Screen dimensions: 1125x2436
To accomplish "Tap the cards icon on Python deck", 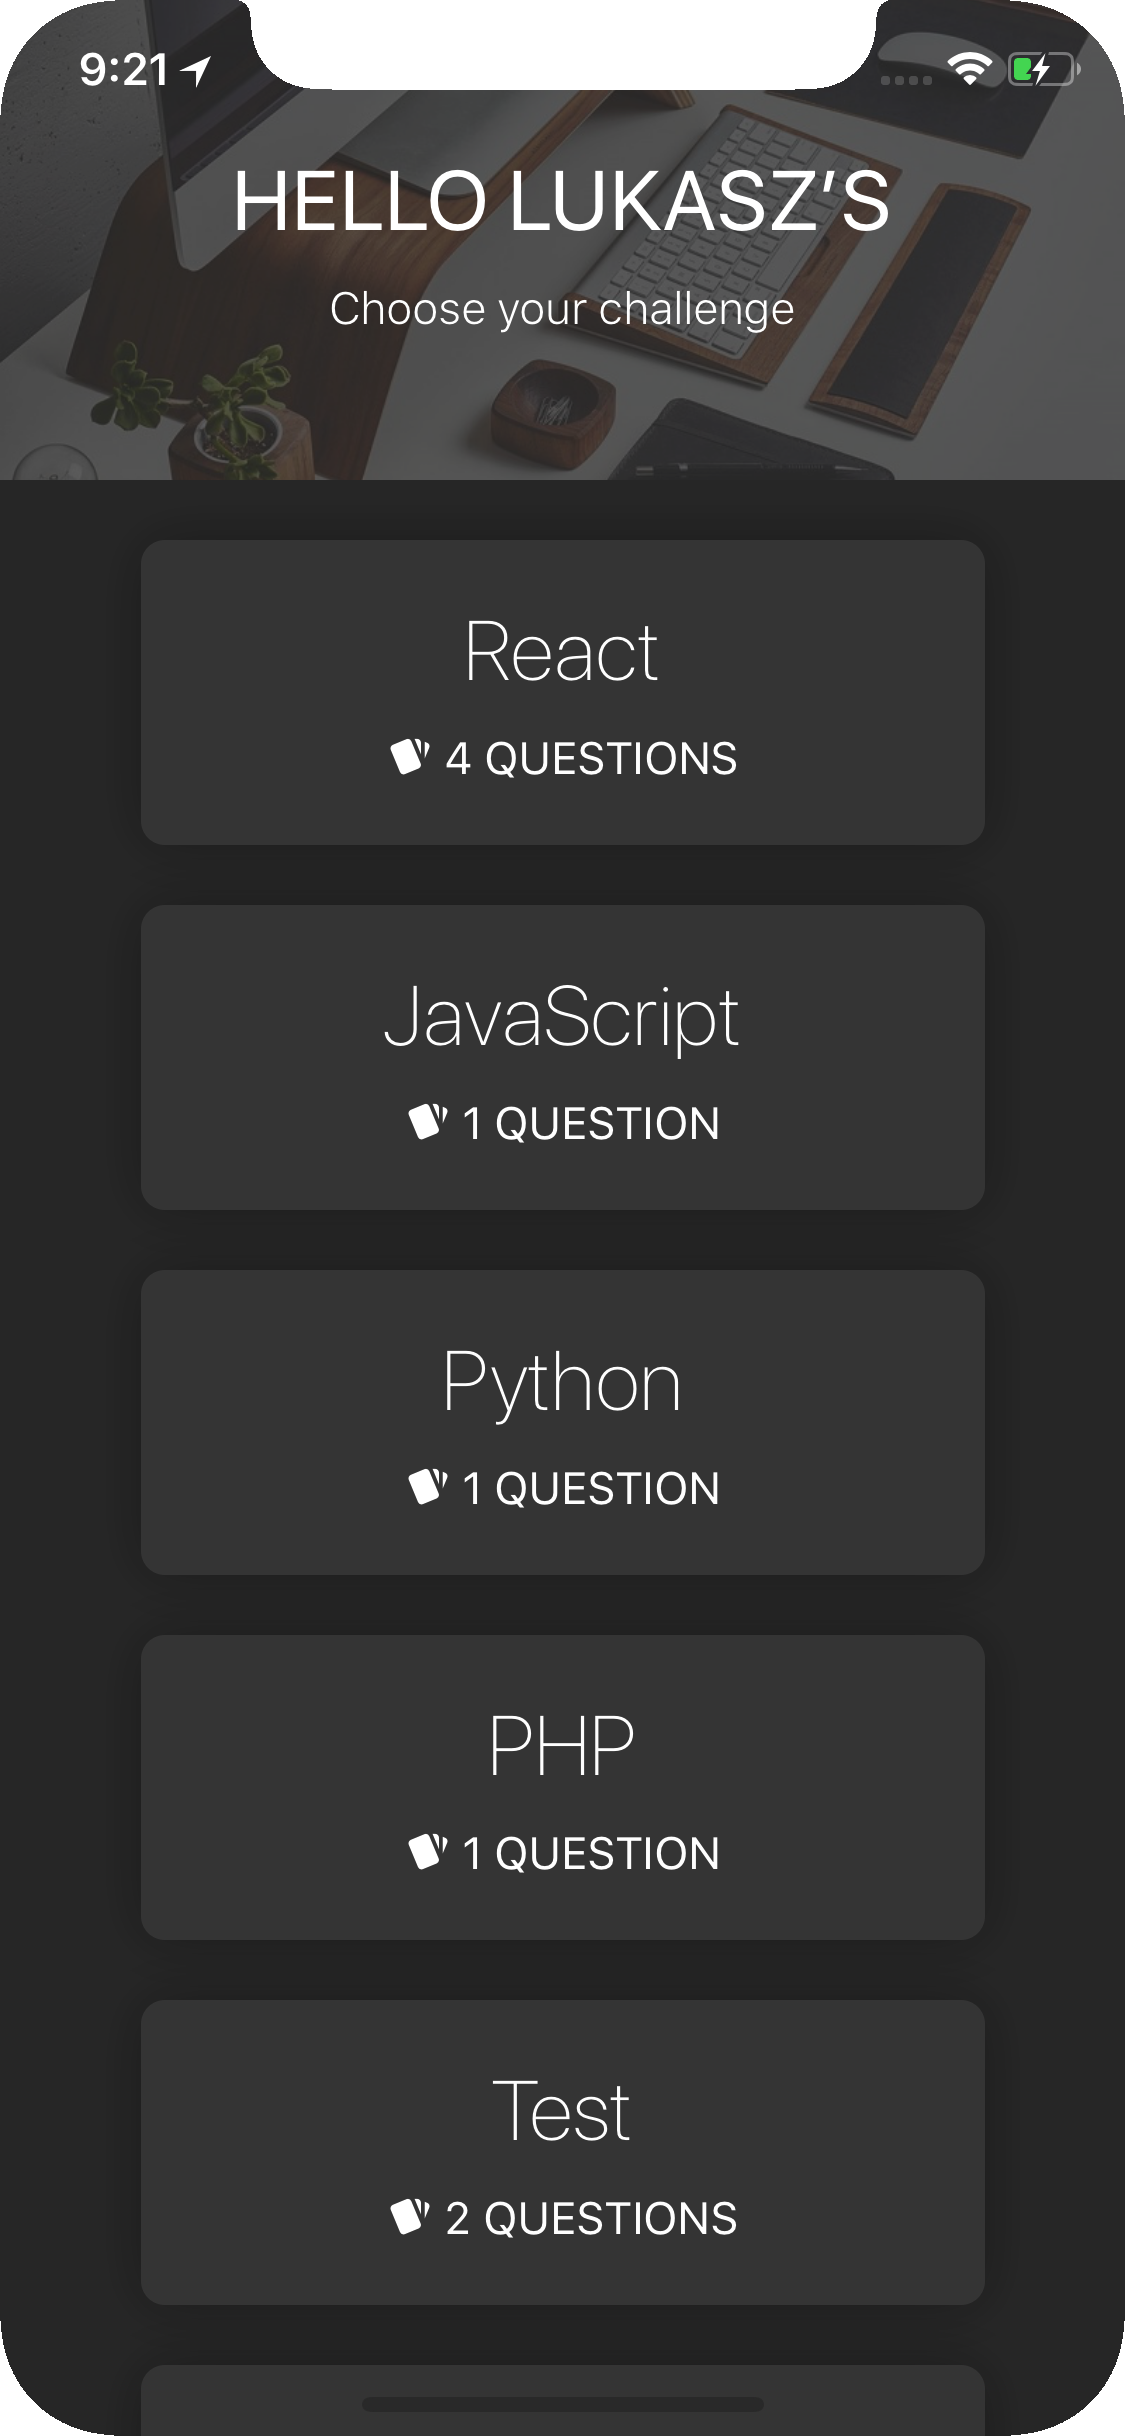I will click(428, 1486).
